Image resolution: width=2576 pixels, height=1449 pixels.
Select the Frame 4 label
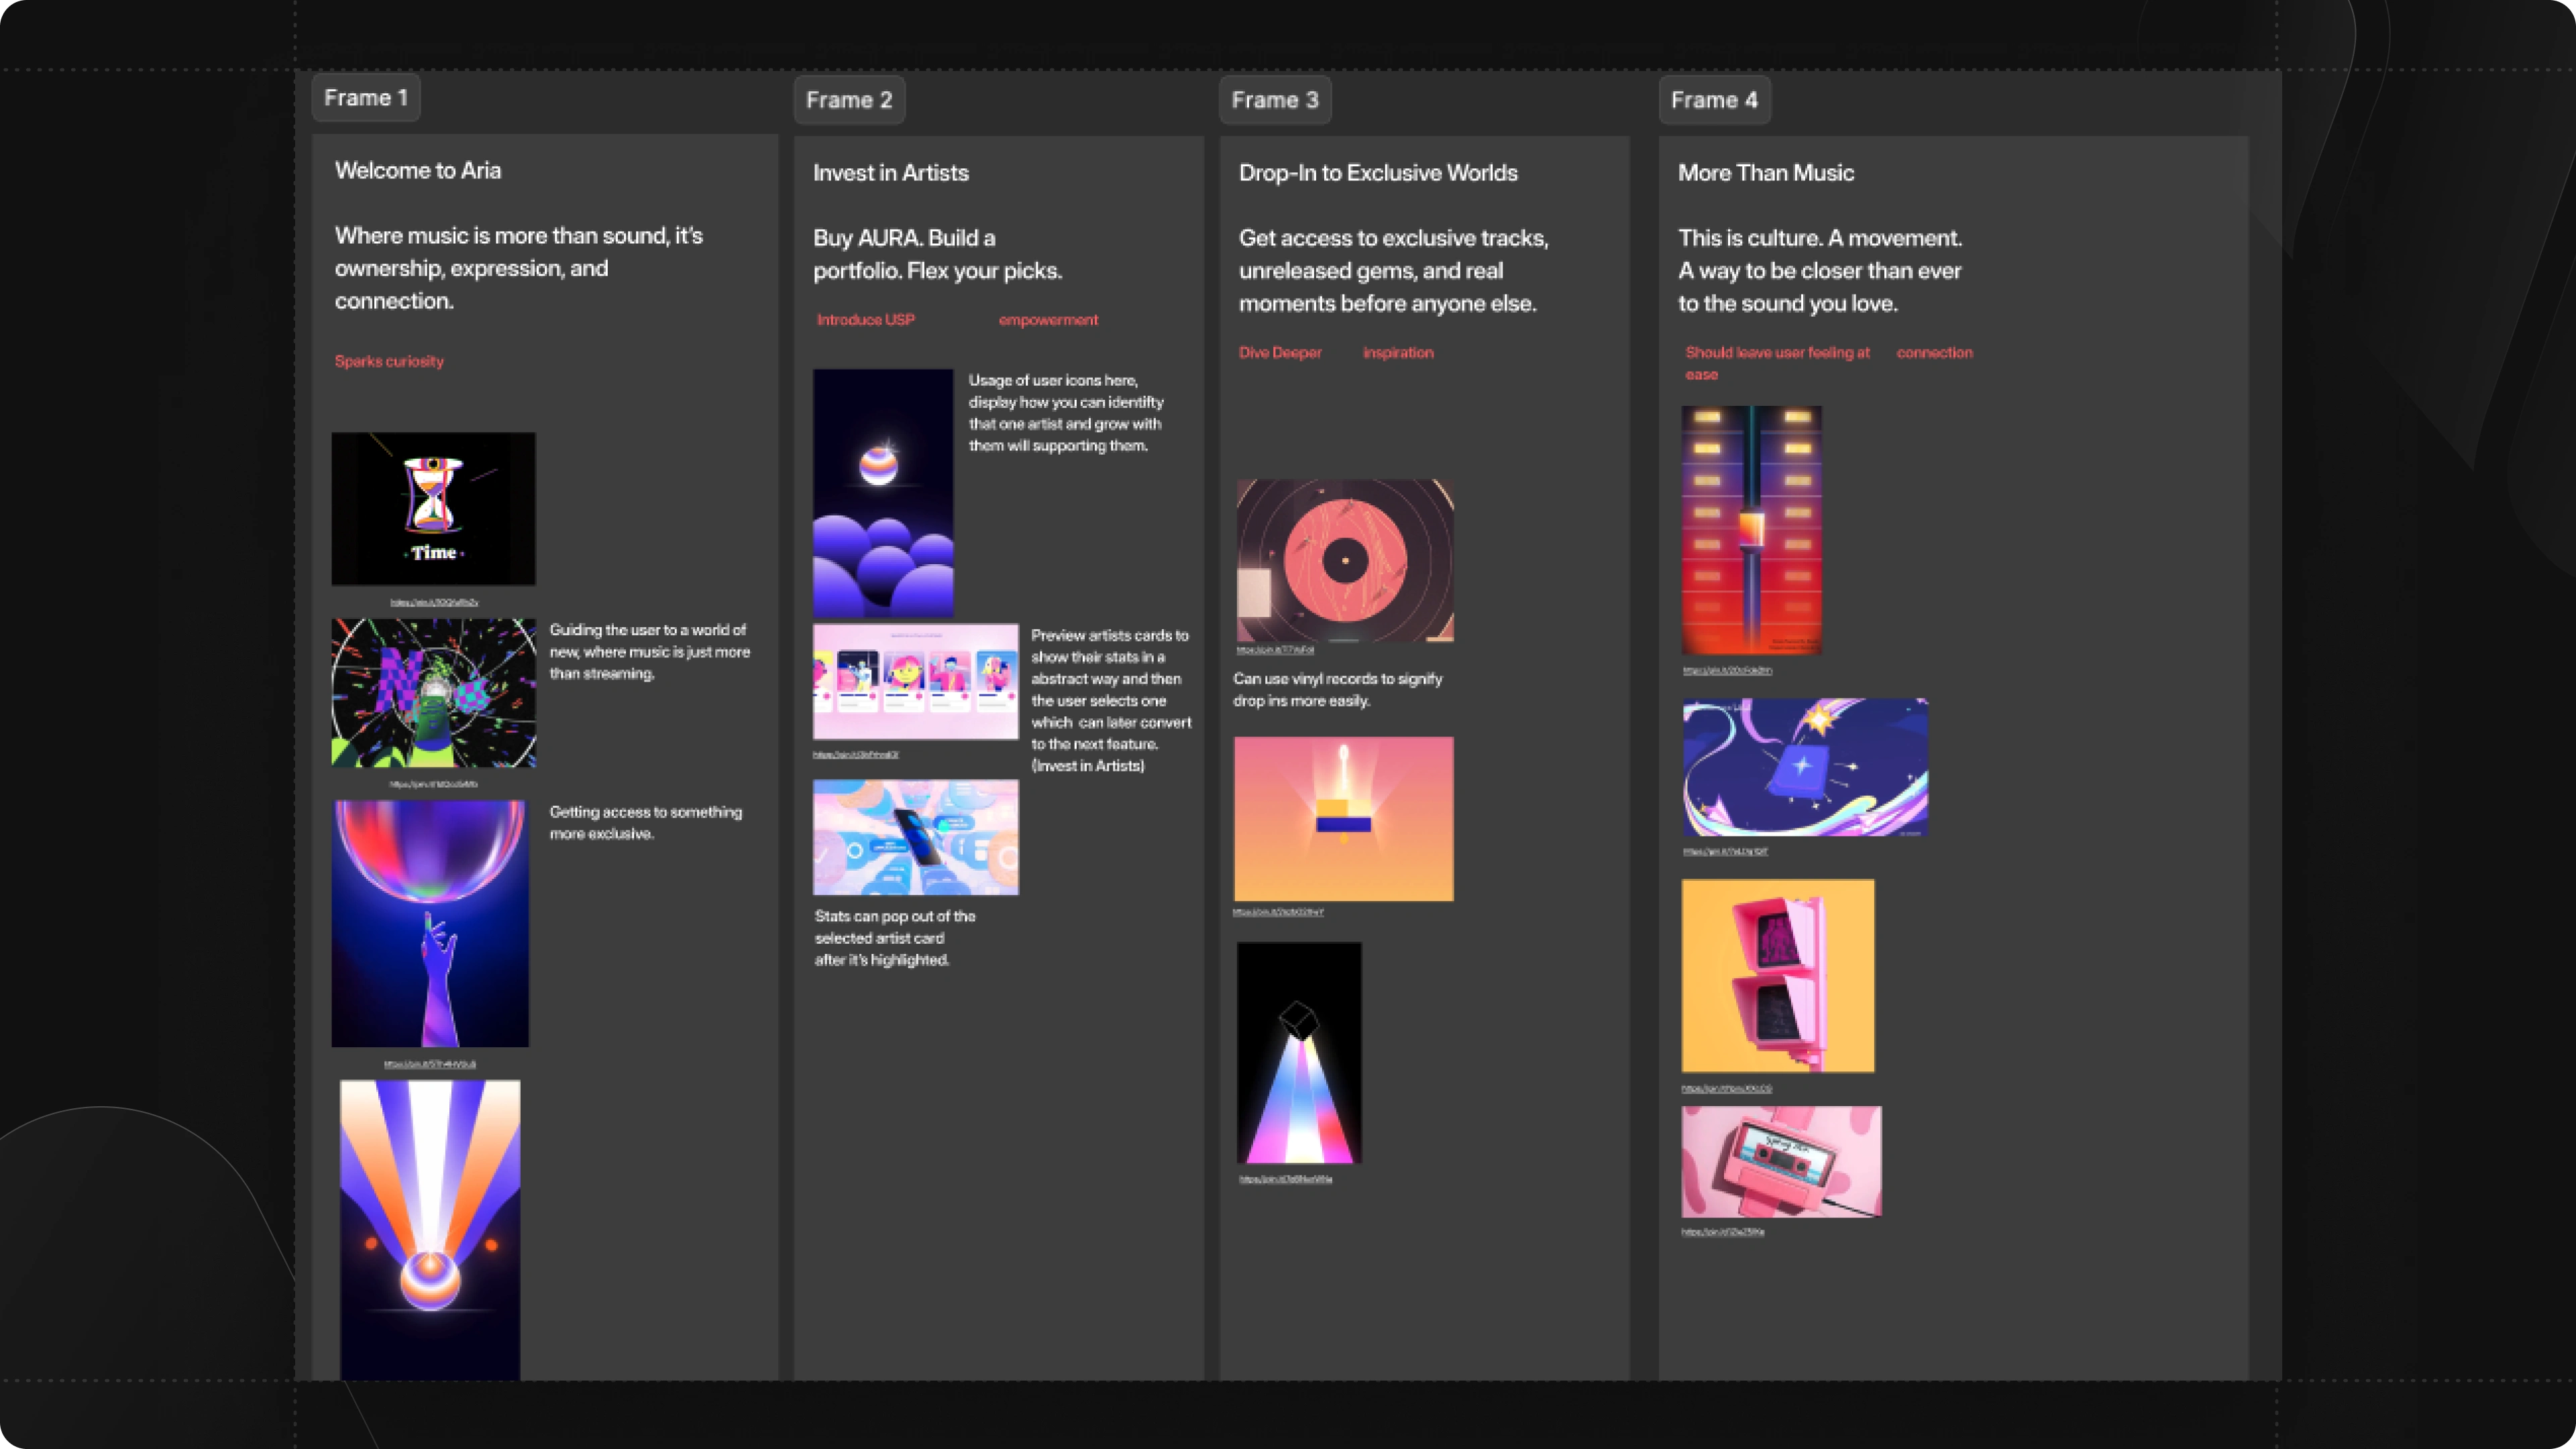1714,100
